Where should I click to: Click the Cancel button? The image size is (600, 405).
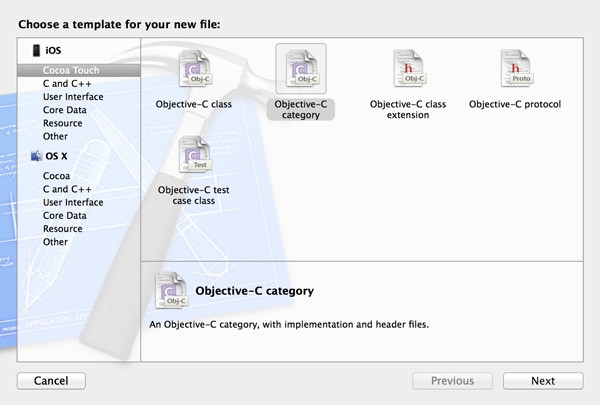[x=51, y=381]
